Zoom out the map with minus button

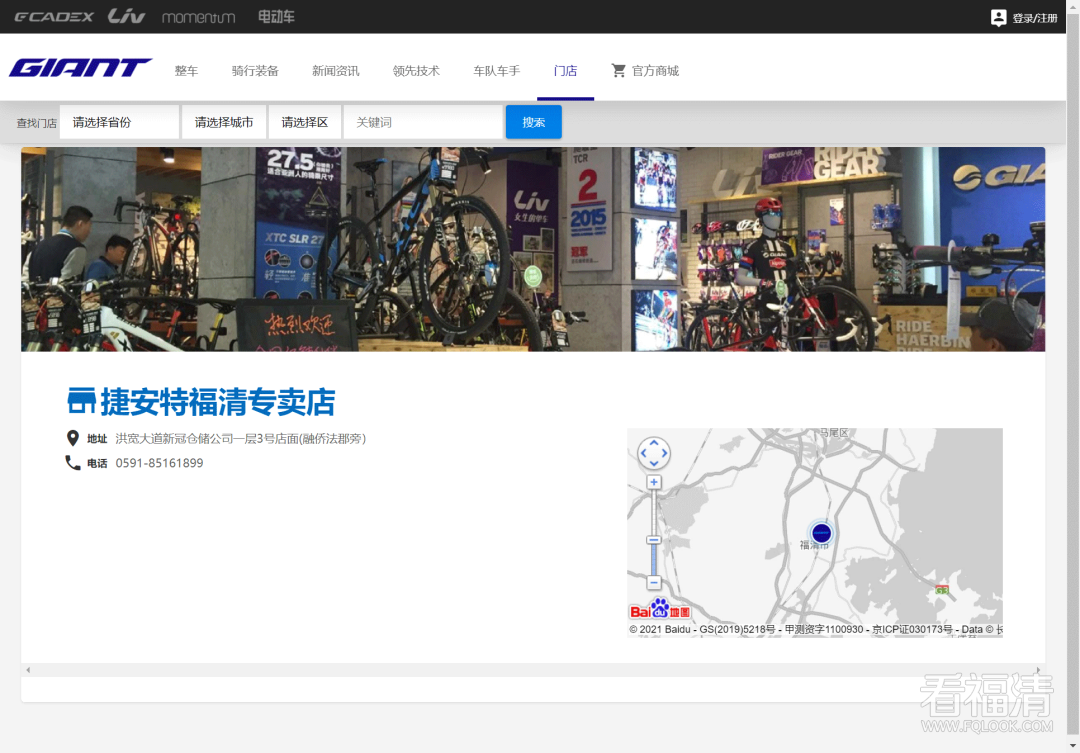(x=654, y=582)
